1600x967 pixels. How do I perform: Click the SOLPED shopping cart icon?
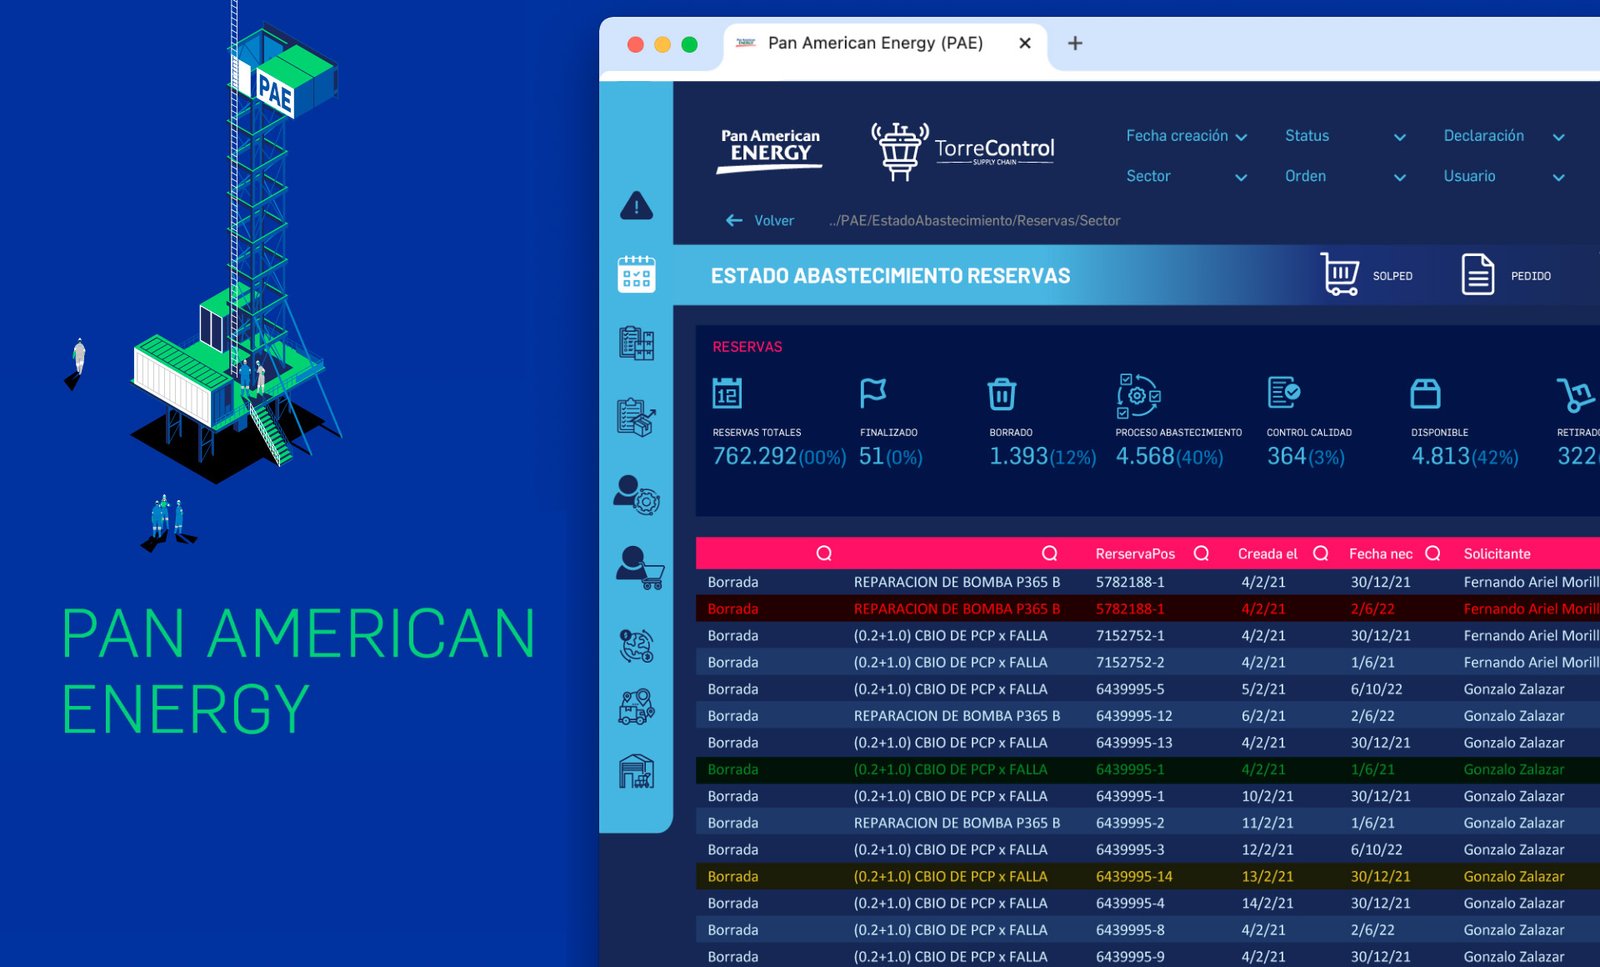point(1340,274)
